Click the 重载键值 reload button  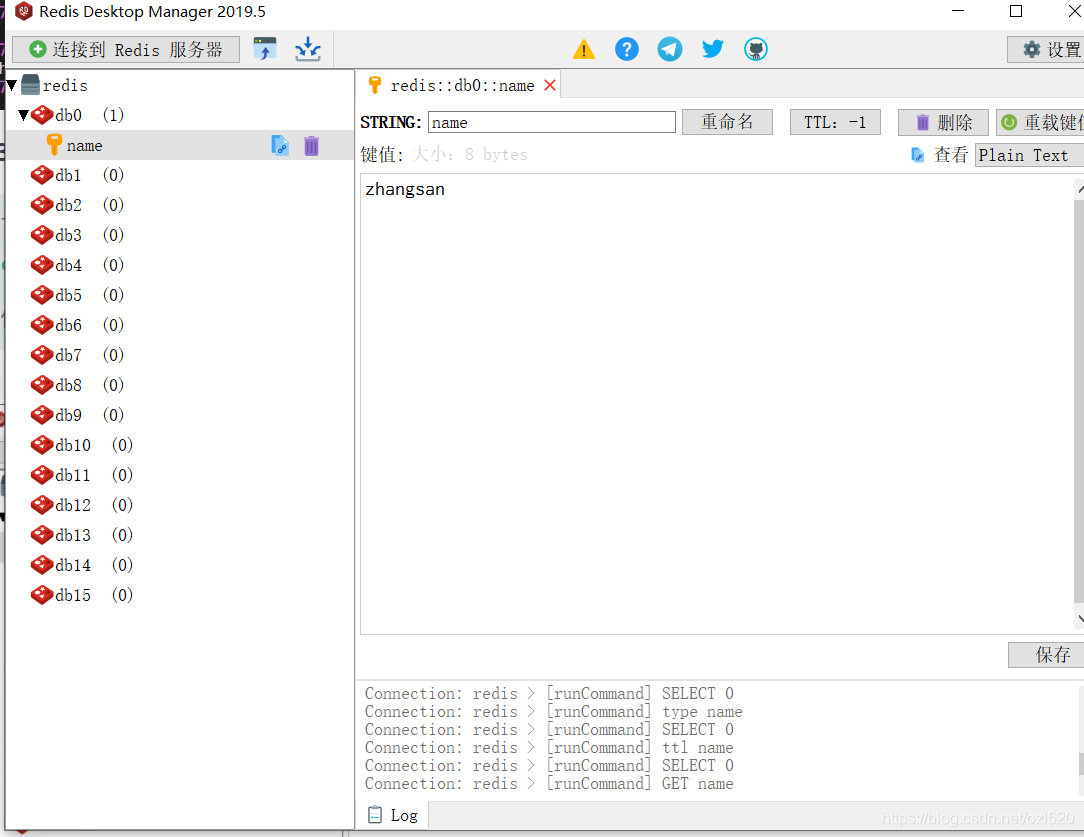[1040, 122]
